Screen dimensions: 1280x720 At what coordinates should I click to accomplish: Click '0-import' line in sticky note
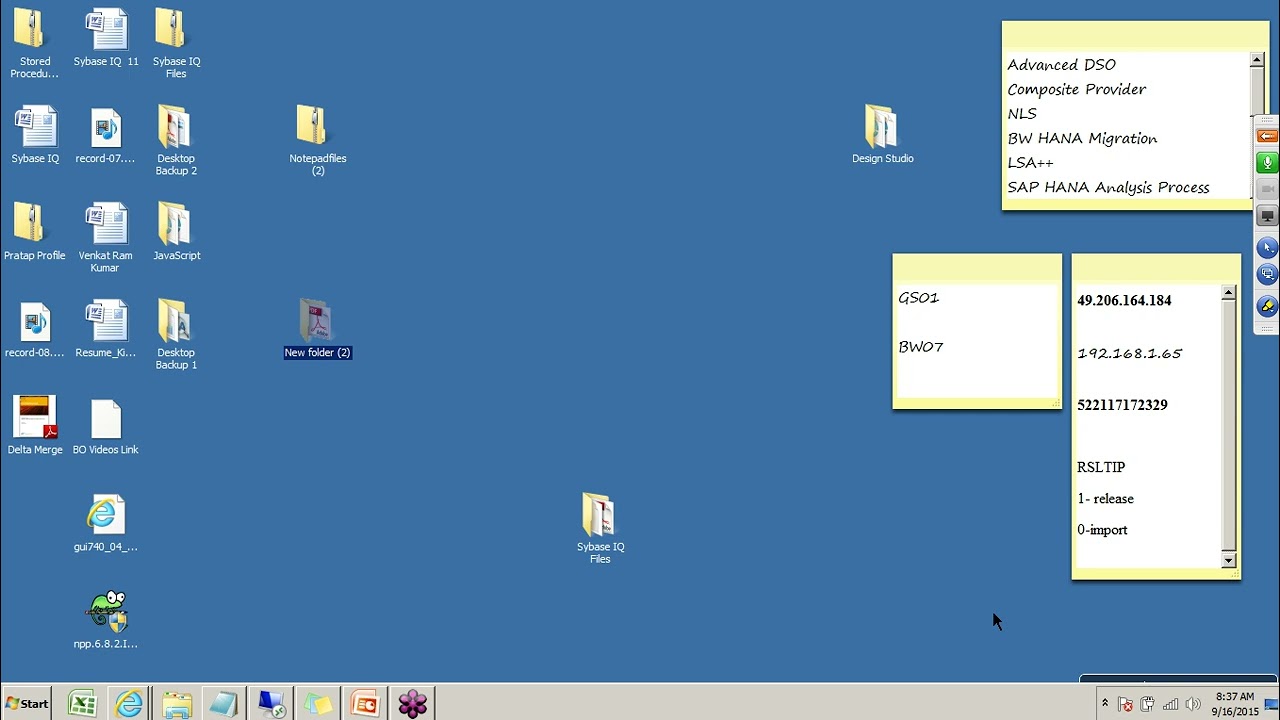point(1102,530)
